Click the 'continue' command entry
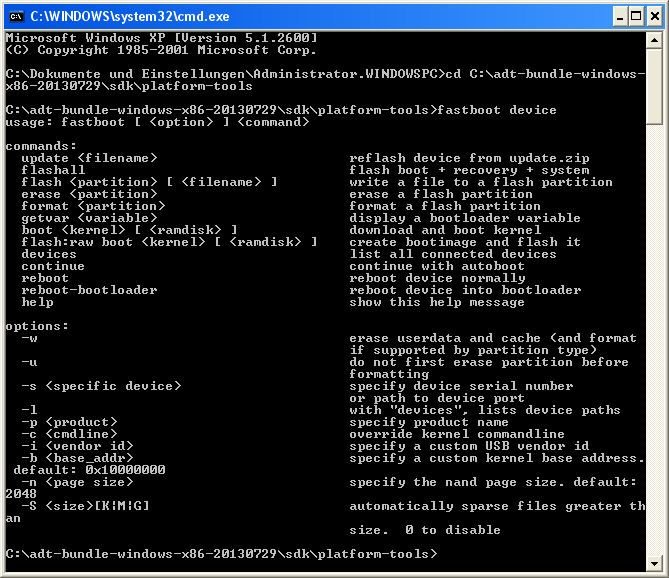669x578 pixels. [x=53, y=266]
